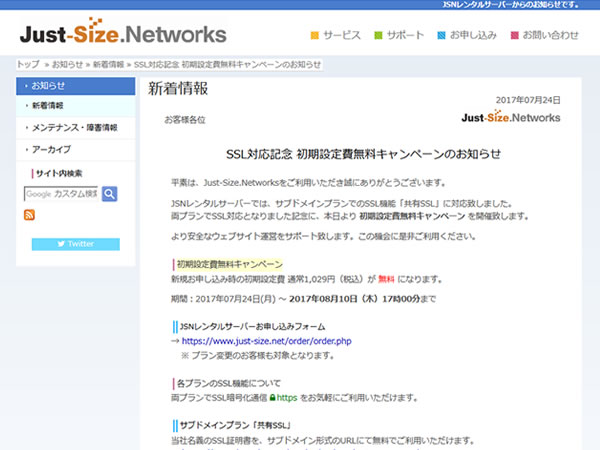This screenshot has width=600, height=450.
Task: Click the サイト内検索 label
Action: pos(59,173)
